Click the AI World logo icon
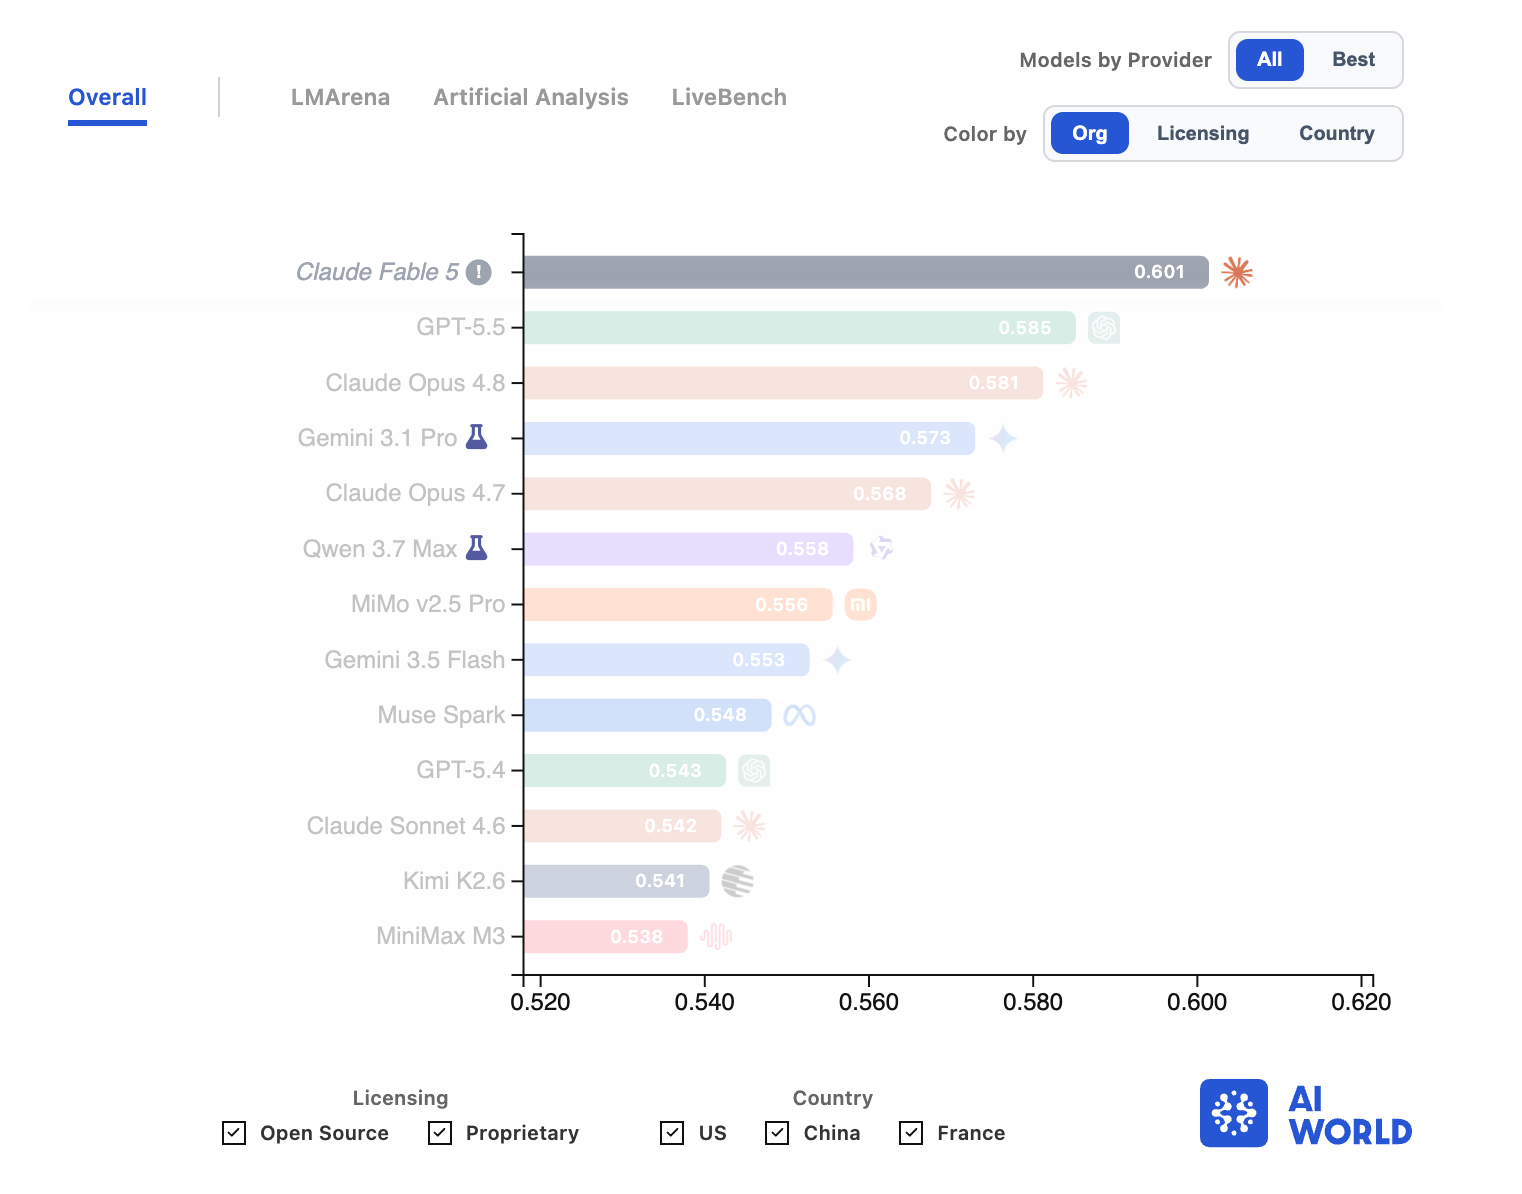Screen dimensions: 1522x1194 [x=1234, y=1113]
